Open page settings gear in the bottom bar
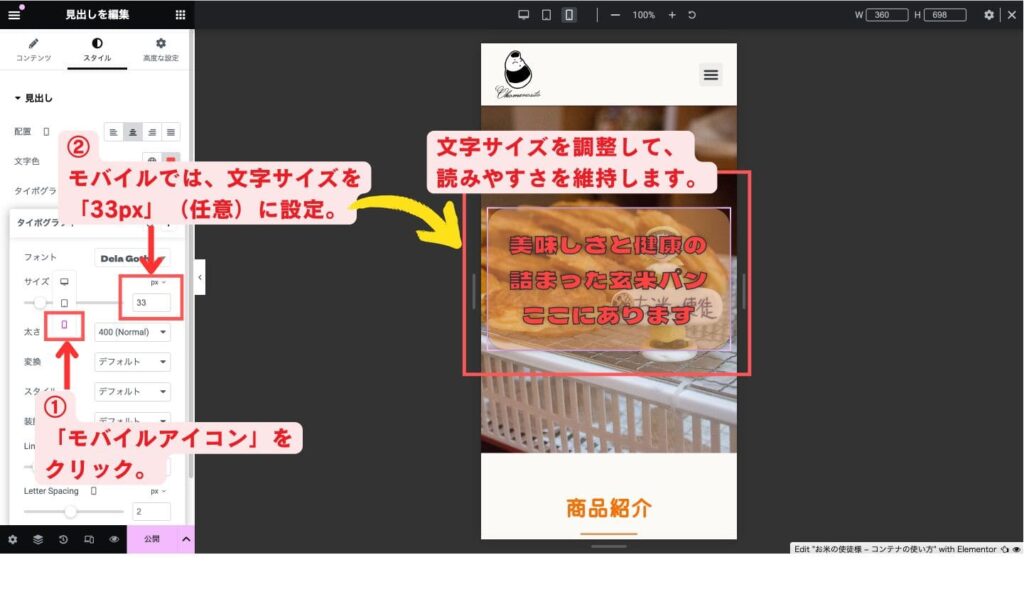The image size is (1024, 609). coord(12,540)
